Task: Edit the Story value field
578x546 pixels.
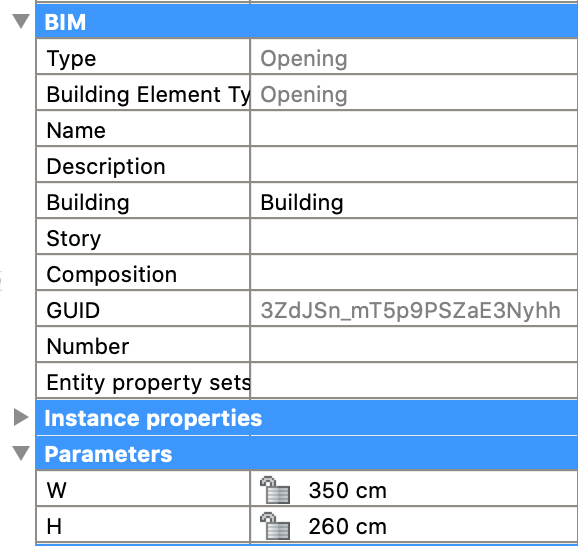Action: pyautogui.click(x=414, y=238)
